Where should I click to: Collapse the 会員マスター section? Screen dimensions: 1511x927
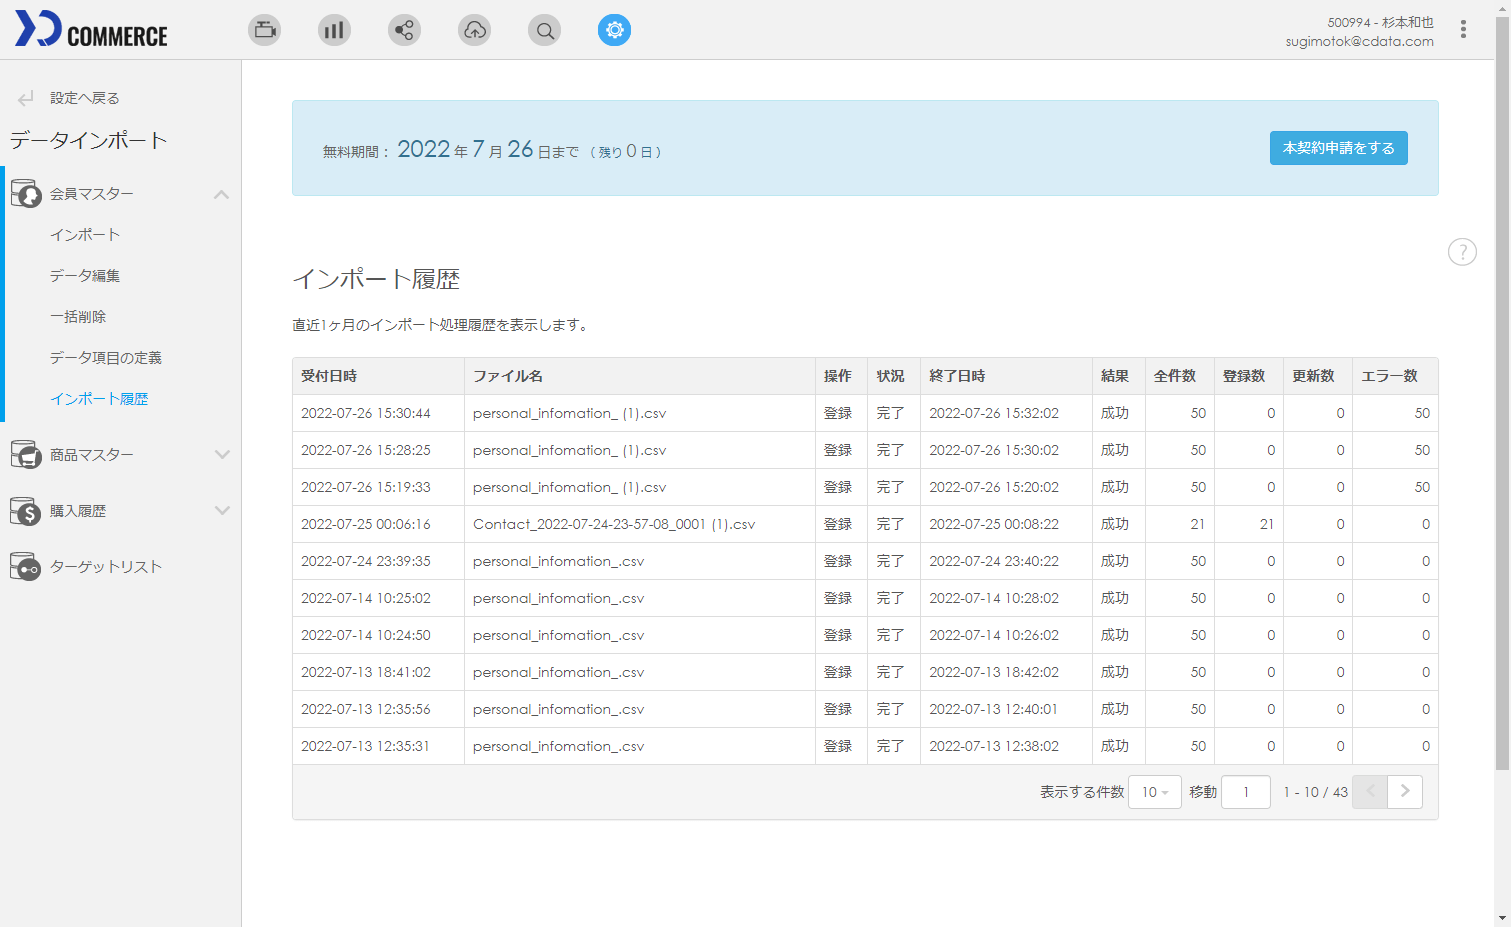[x=221, y=194]
